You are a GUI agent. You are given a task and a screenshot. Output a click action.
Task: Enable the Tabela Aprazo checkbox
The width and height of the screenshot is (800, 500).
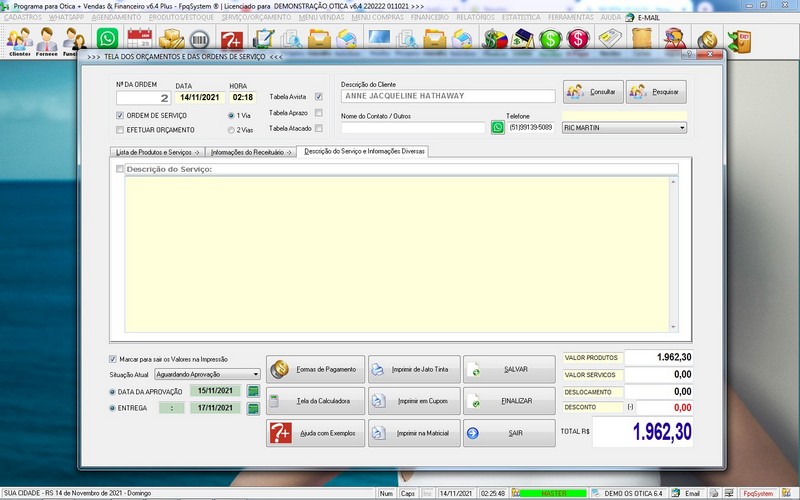(x=319, y=113)
